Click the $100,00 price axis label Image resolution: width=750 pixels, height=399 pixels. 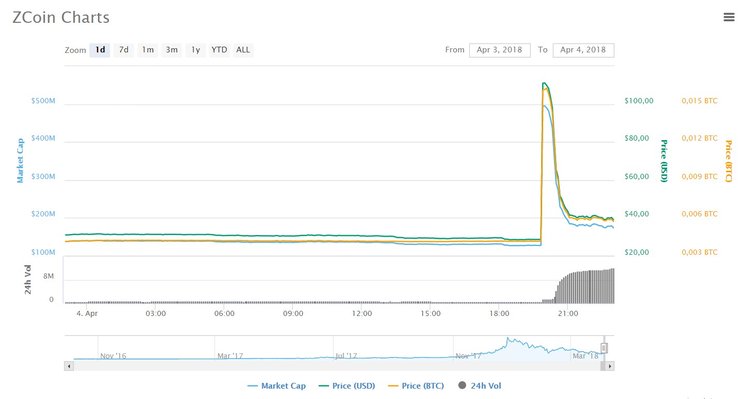coord(639,101)
